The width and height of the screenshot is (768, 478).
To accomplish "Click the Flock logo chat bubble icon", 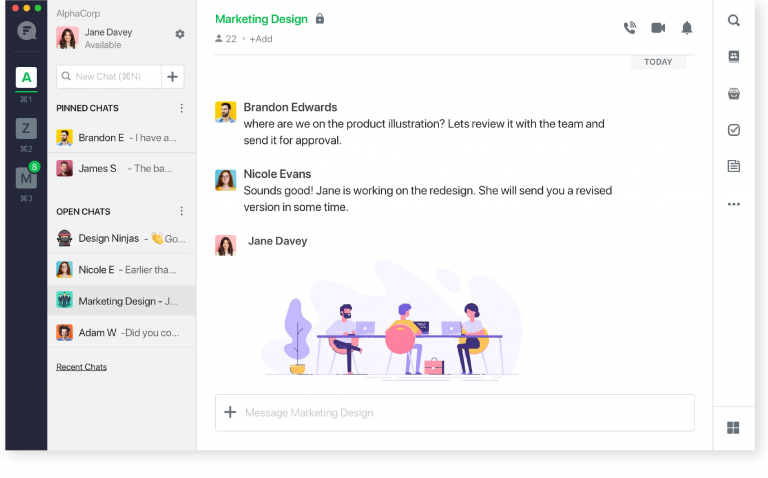I will 26,31.
